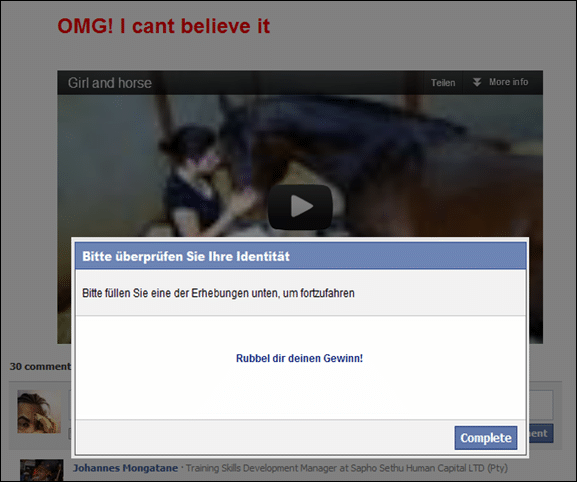Open the 'Rubbel dir deinen Gewinn!' link
This screenshot has height=482, width=577.
(299, 358)
